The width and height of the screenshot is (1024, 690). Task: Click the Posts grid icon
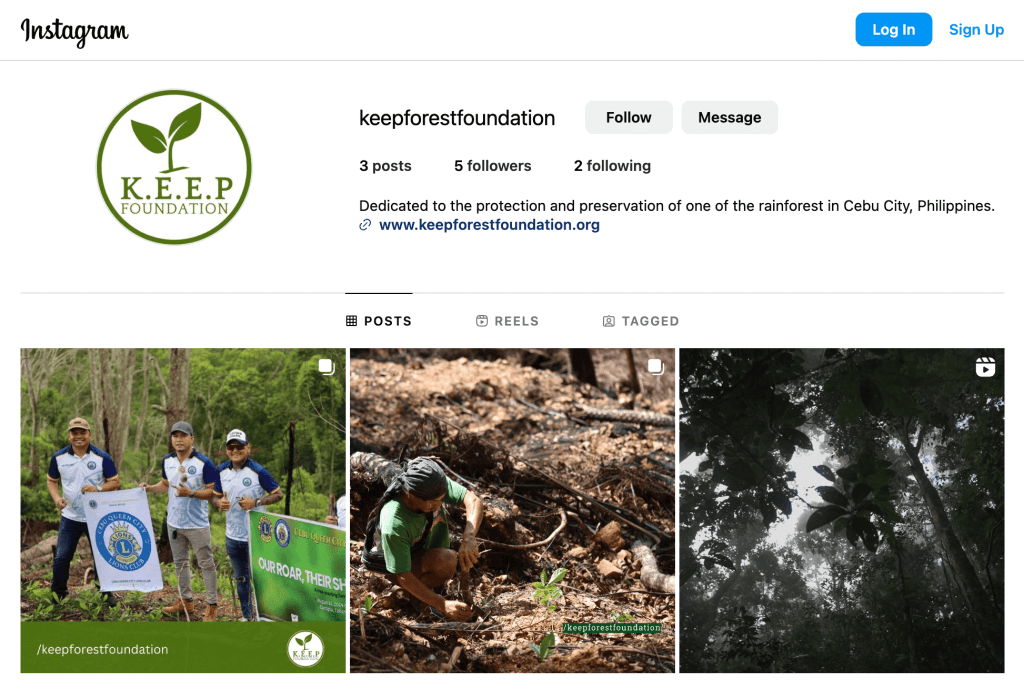click(351, 321)
